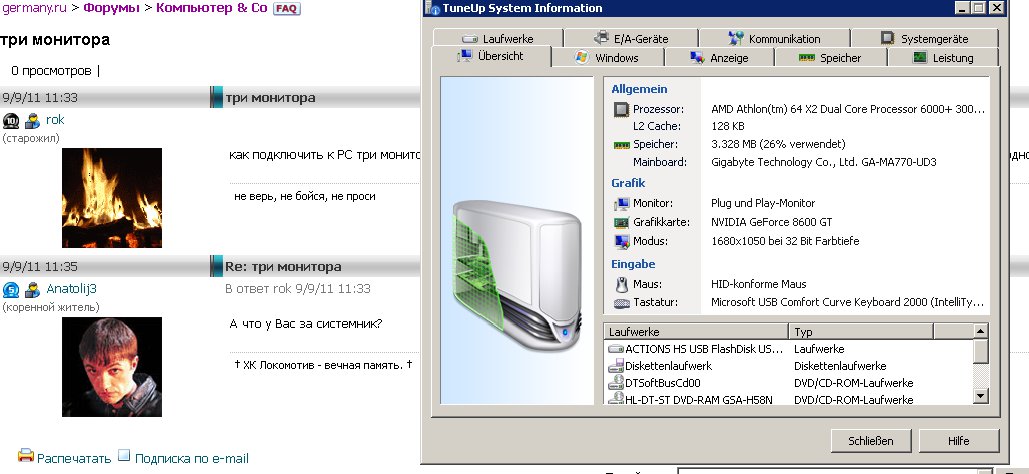Open the Windows tab
This screenshot has width=1029, height=474.
click(608, 58)
